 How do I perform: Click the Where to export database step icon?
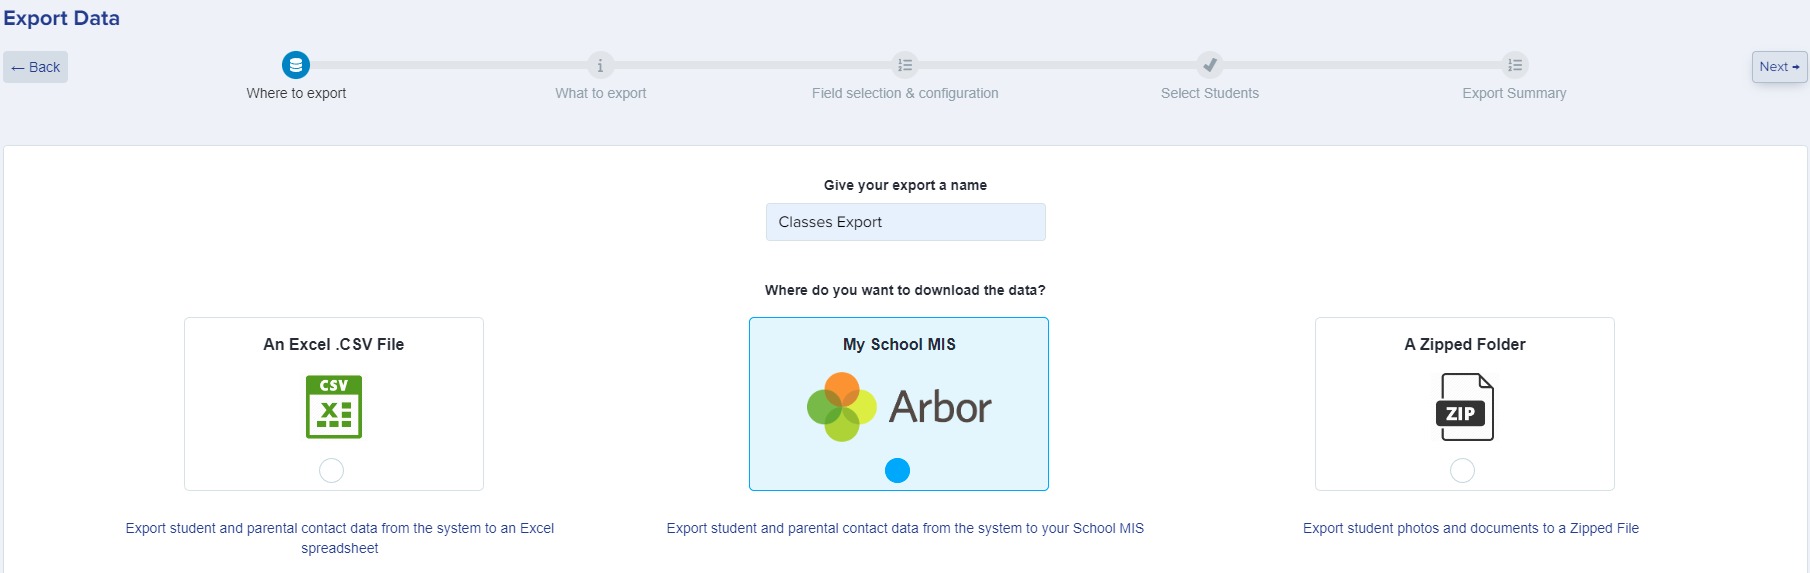tap(296, 65)
